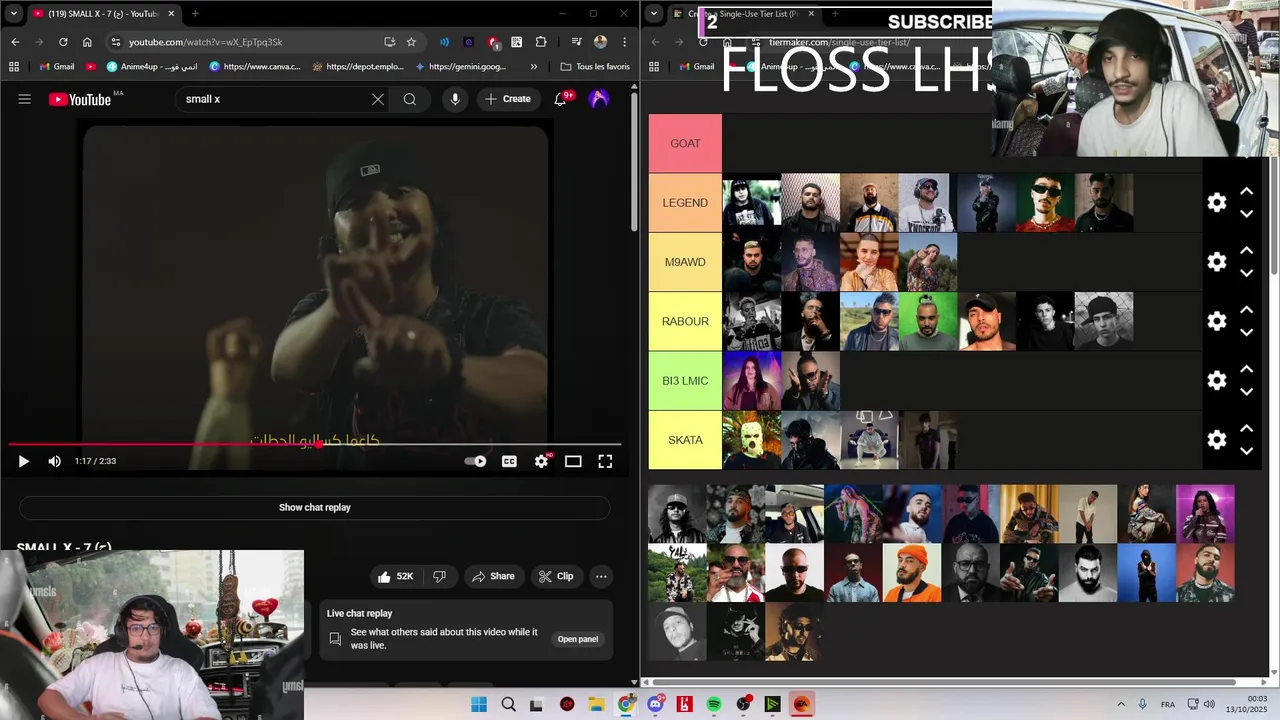Open settings gear for LEGEND tier
The image size is (1280, 720).
pyautogui.click(x=1217, y=202)
